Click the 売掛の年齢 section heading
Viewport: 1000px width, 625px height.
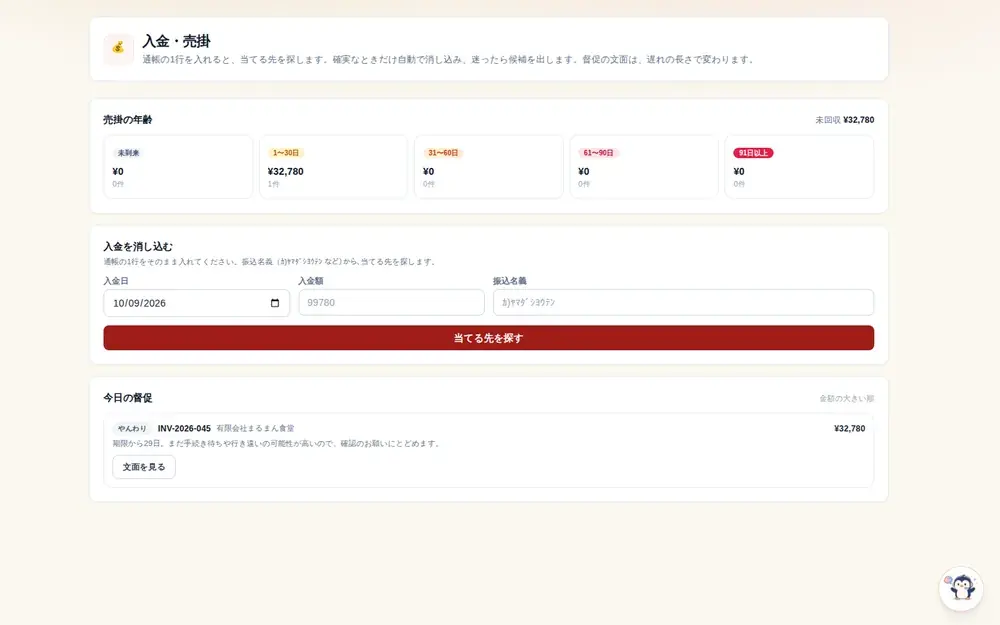(128, 120)
